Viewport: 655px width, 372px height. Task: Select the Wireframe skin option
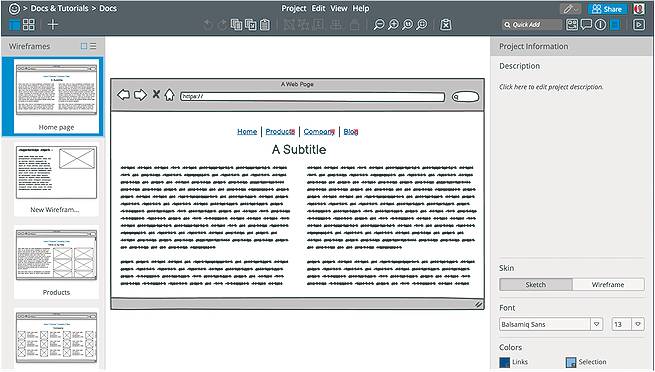(608, 285)
